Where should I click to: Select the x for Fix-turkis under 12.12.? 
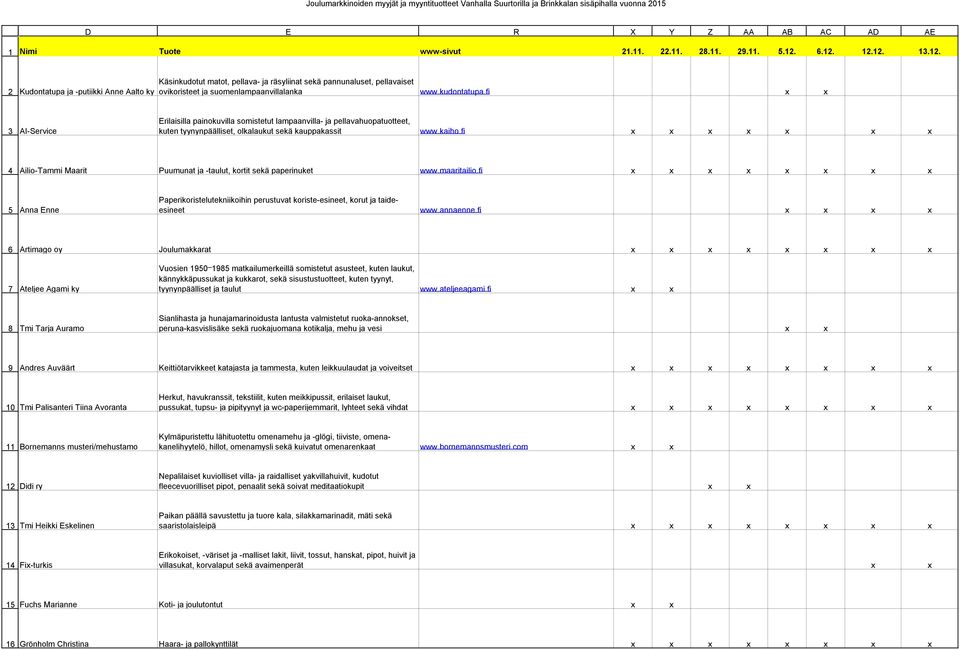[873, 566]
